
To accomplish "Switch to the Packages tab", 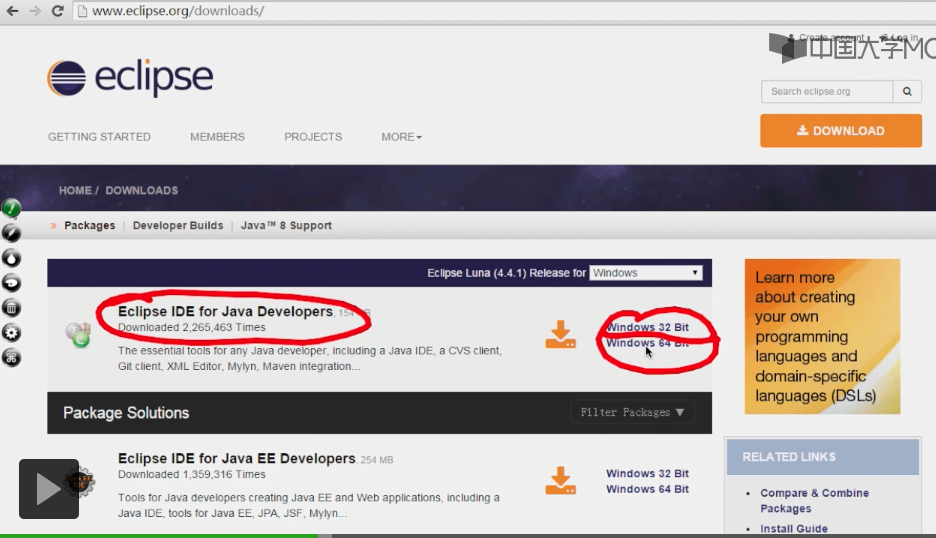I will pos(90,226).
